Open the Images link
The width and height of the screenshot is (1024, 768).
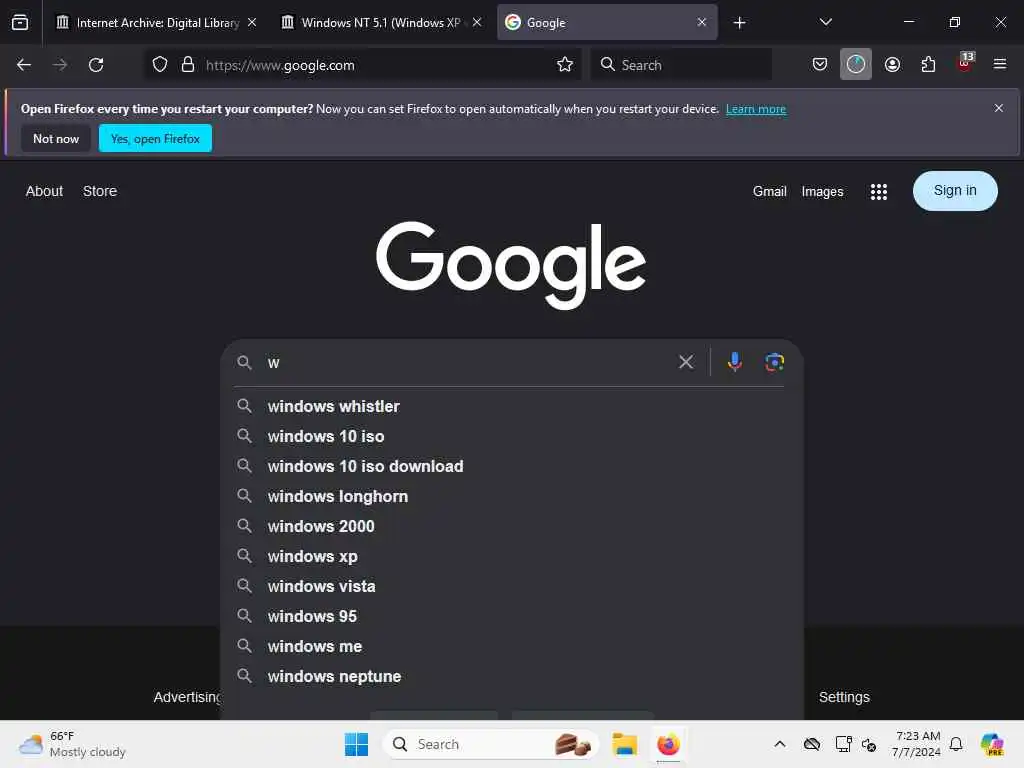(822, 191)
